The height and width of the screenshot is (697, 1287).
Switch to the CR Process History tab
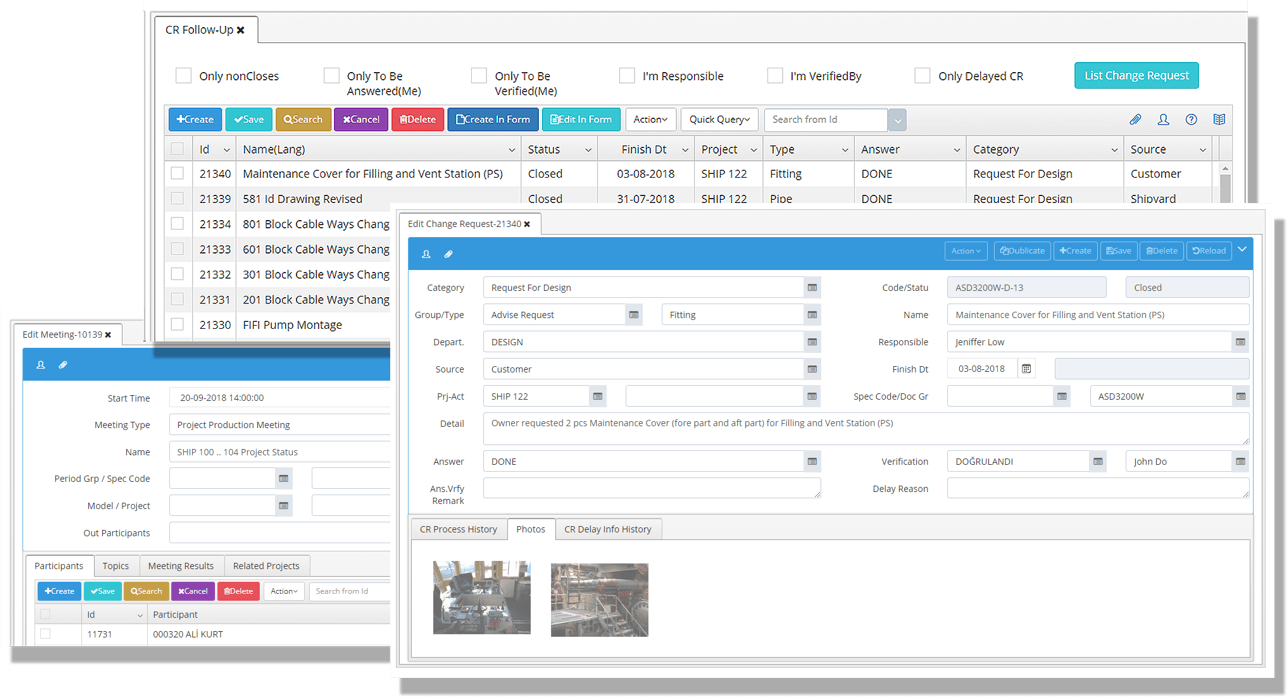point(458,529)
